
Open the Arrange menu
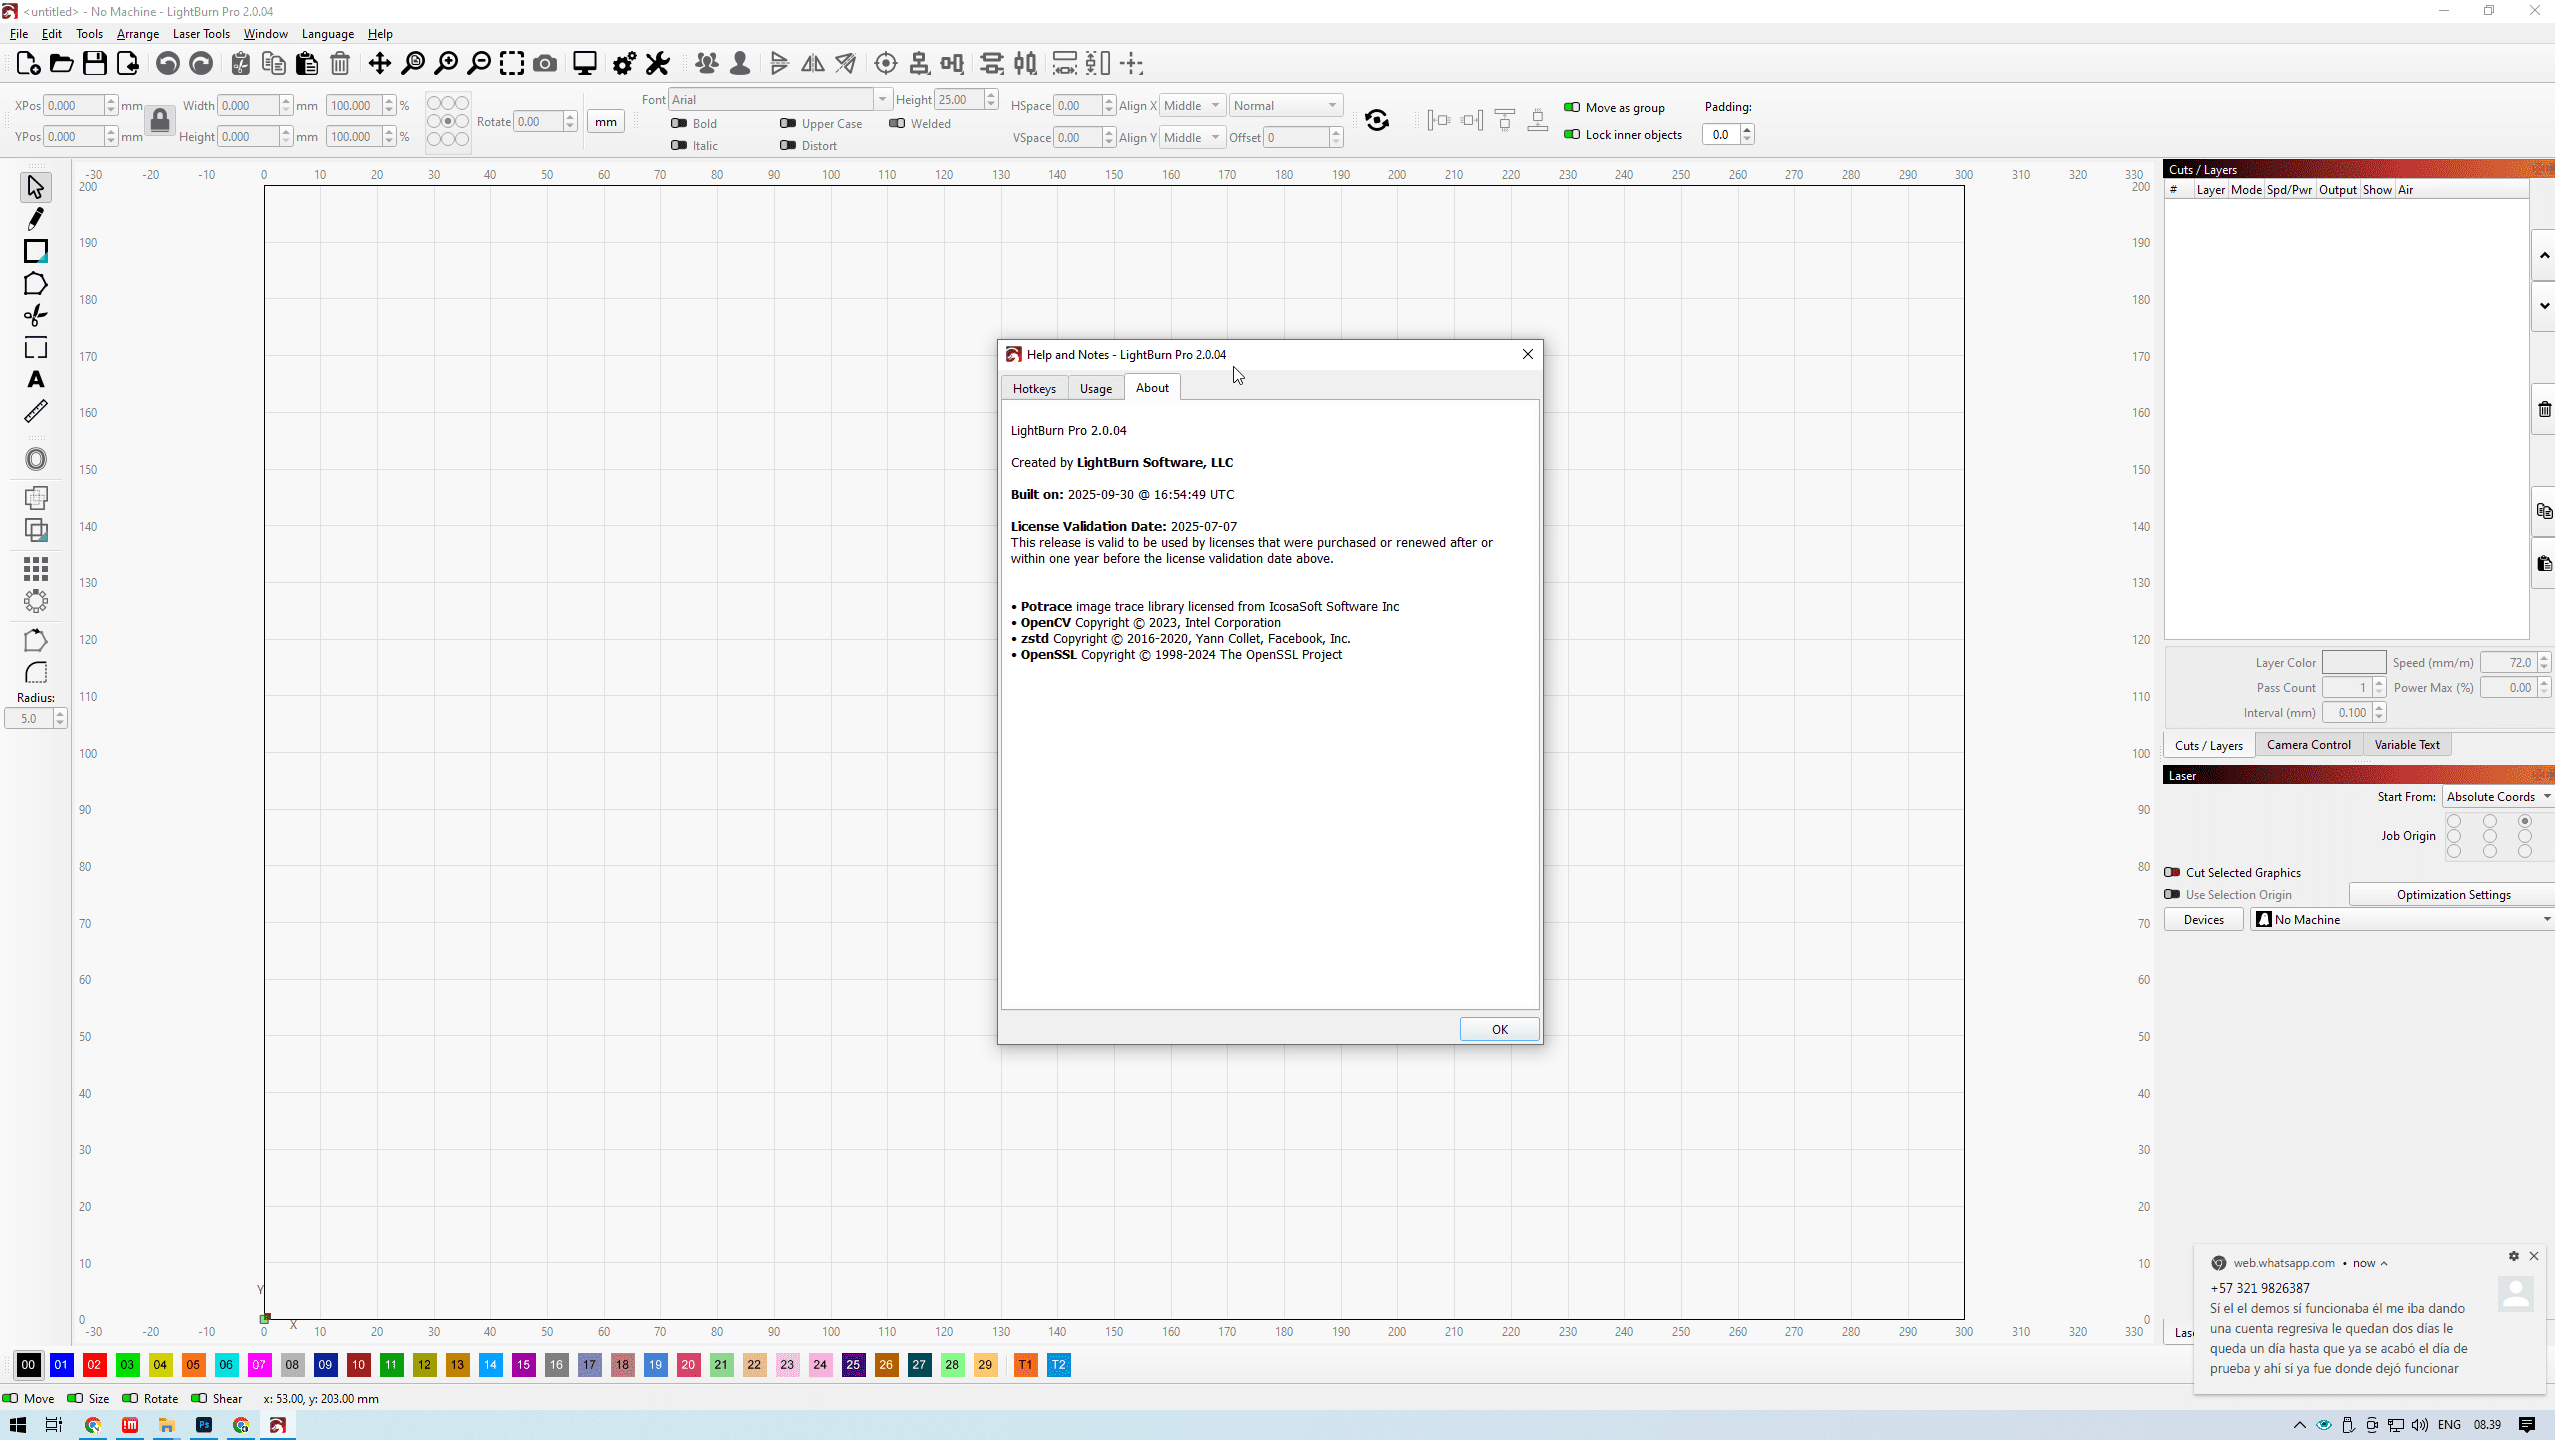point(138,34)
